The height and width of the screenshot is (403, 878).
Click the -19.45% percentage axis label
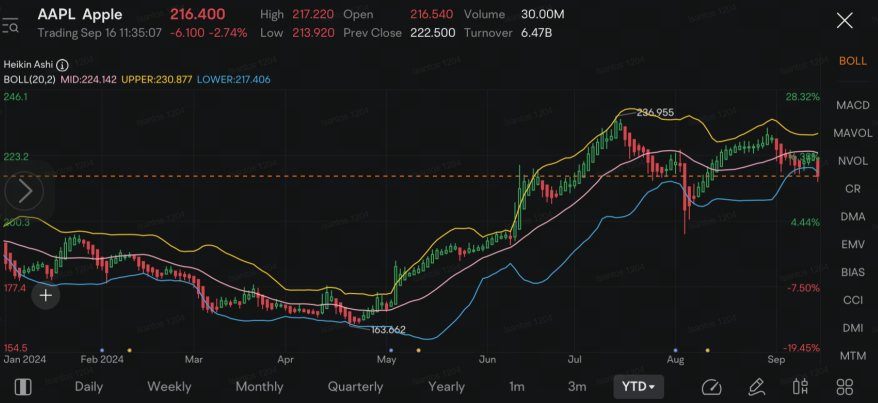click(801, 348)
